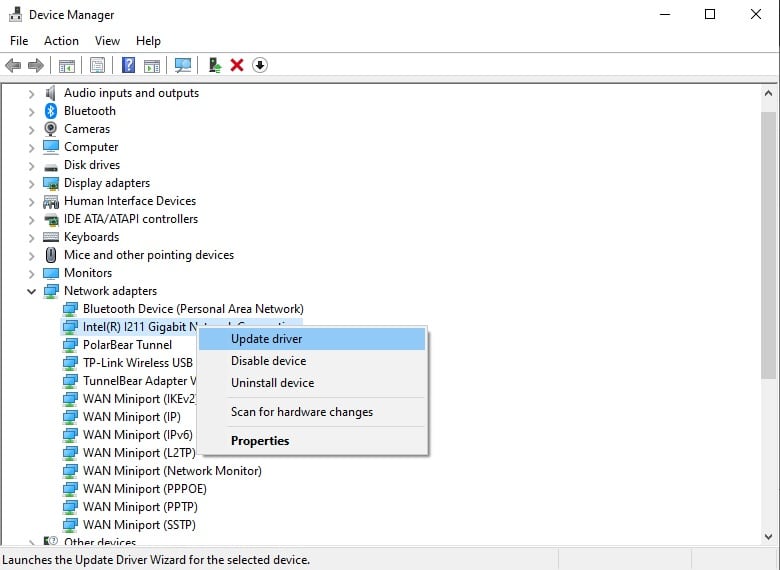Screen dimensions: 780x570
Task: Expand Audio inputs and outputs
Action: [31, 94]
